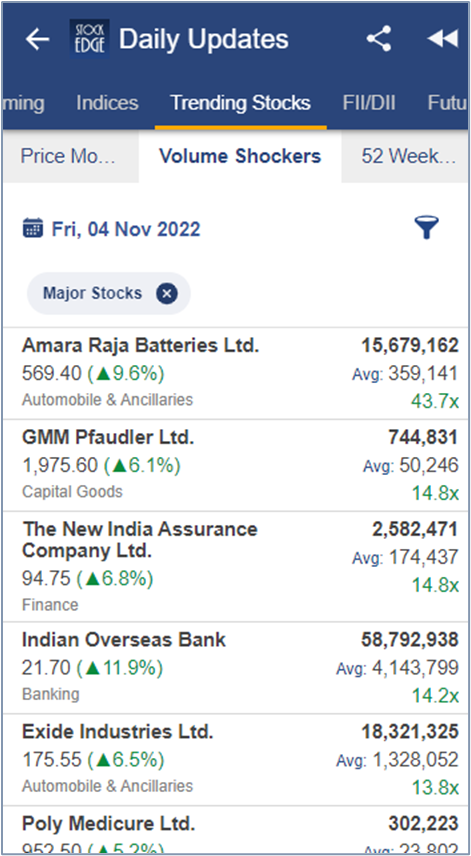Click the calendar icon next to date
471x856 pixels.
click(33, 228)
